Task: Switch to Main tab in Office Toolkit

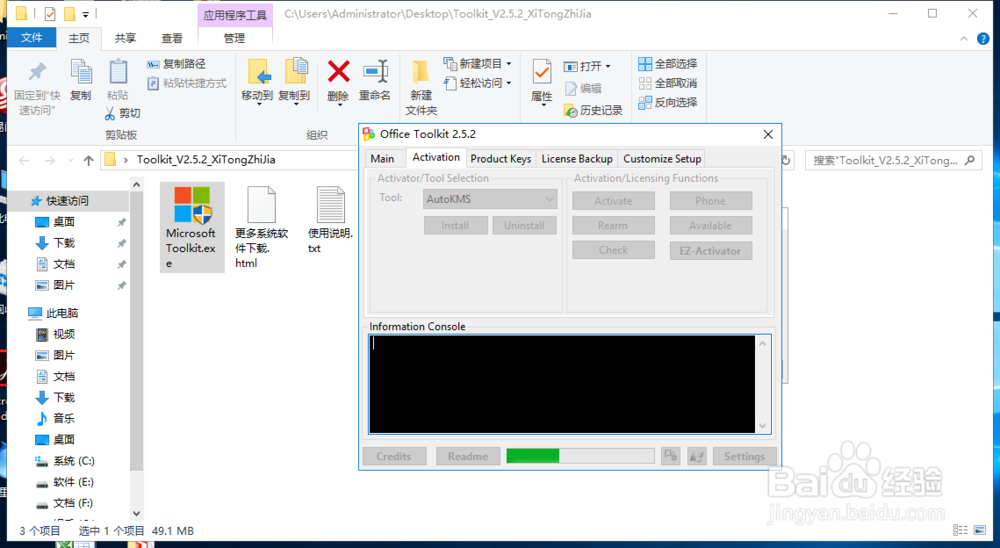Action: [382, 159]
